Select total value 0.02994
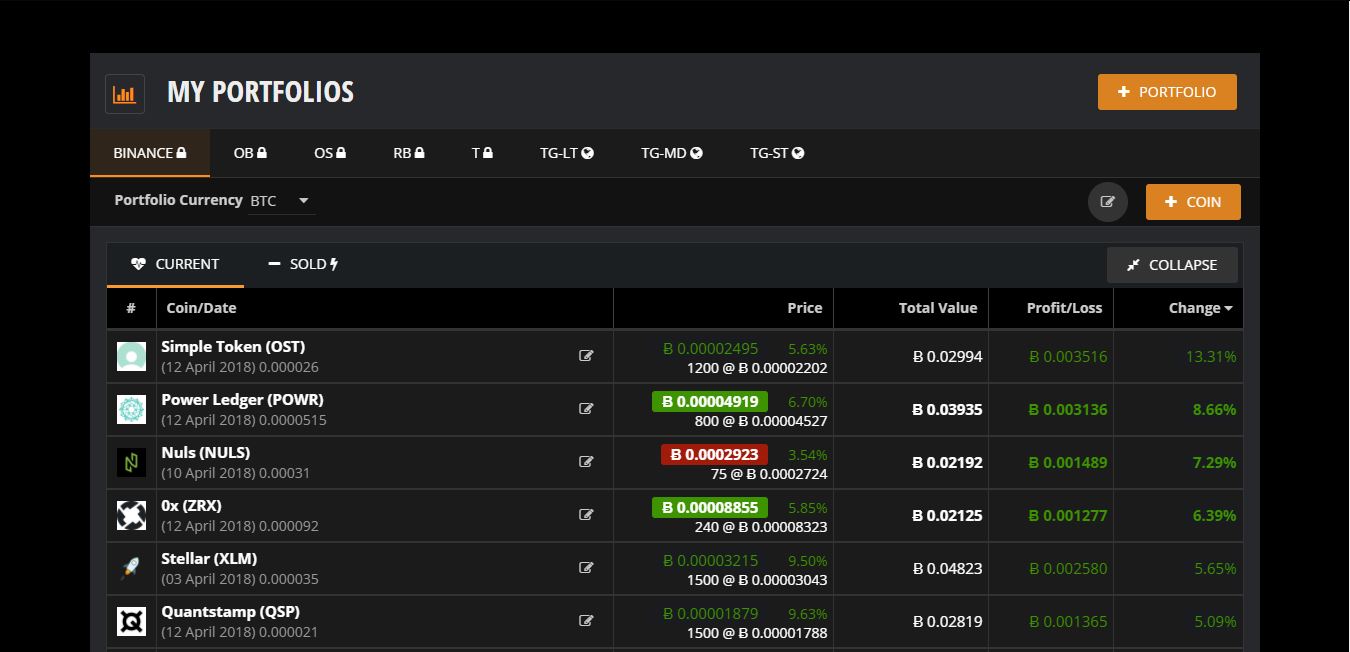 947,356
